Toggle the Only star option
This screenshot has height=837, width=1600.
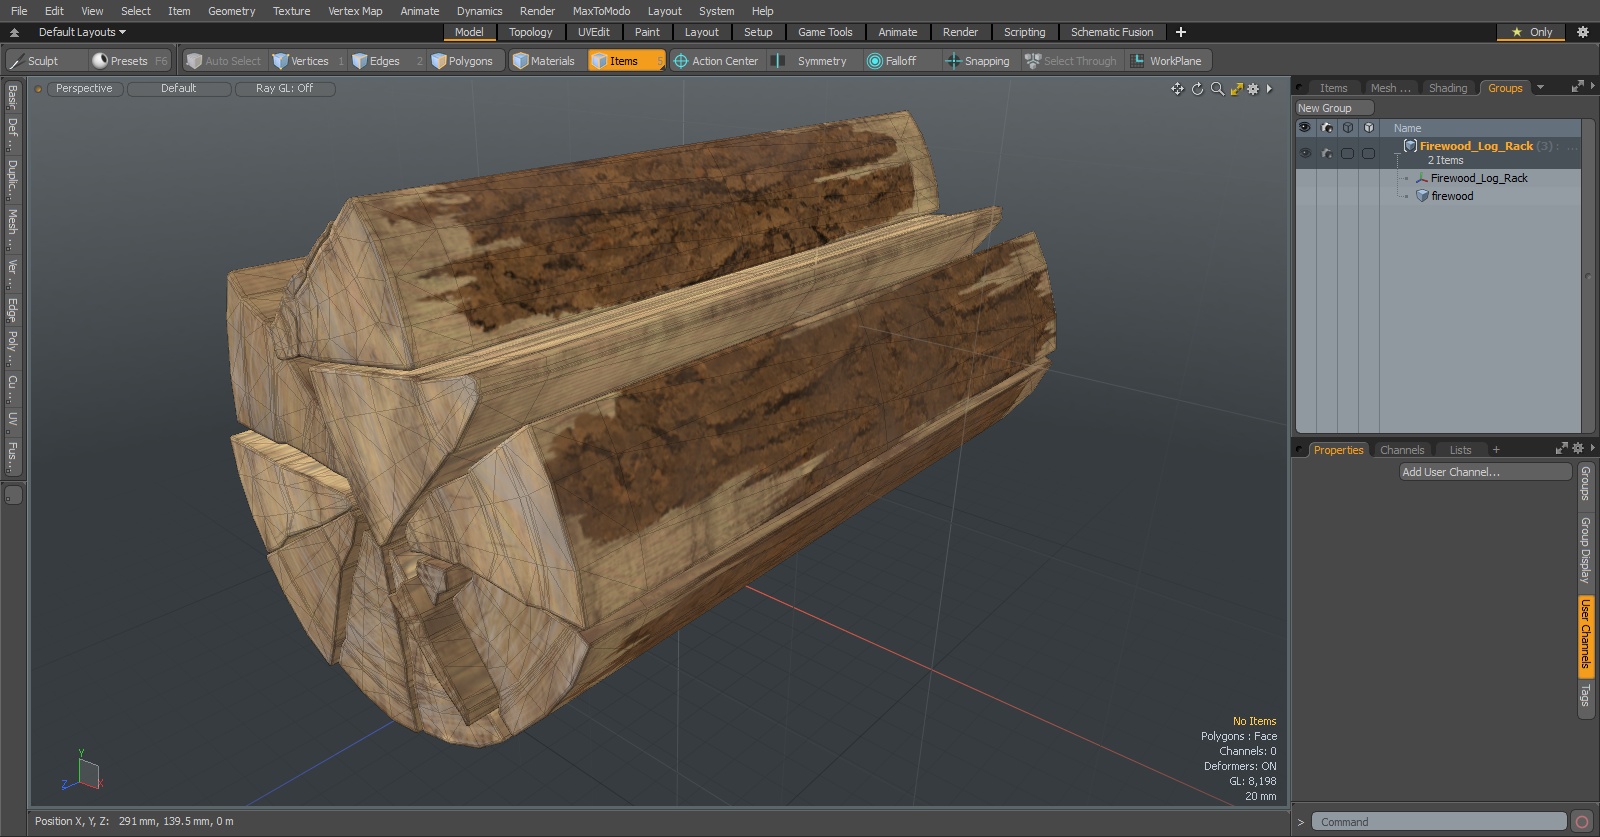tap(1532, 32)
